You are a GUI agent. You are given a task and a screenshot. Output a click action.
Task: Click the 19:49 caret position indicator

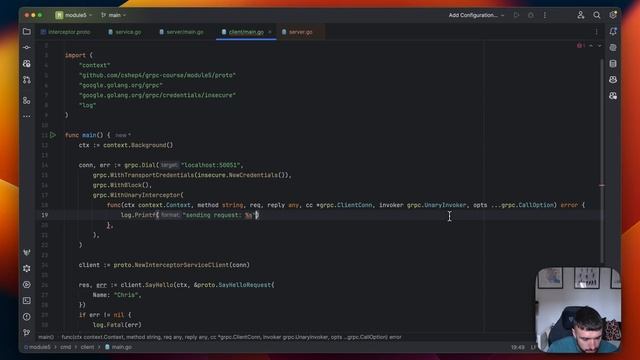click(x=518, y=347)
